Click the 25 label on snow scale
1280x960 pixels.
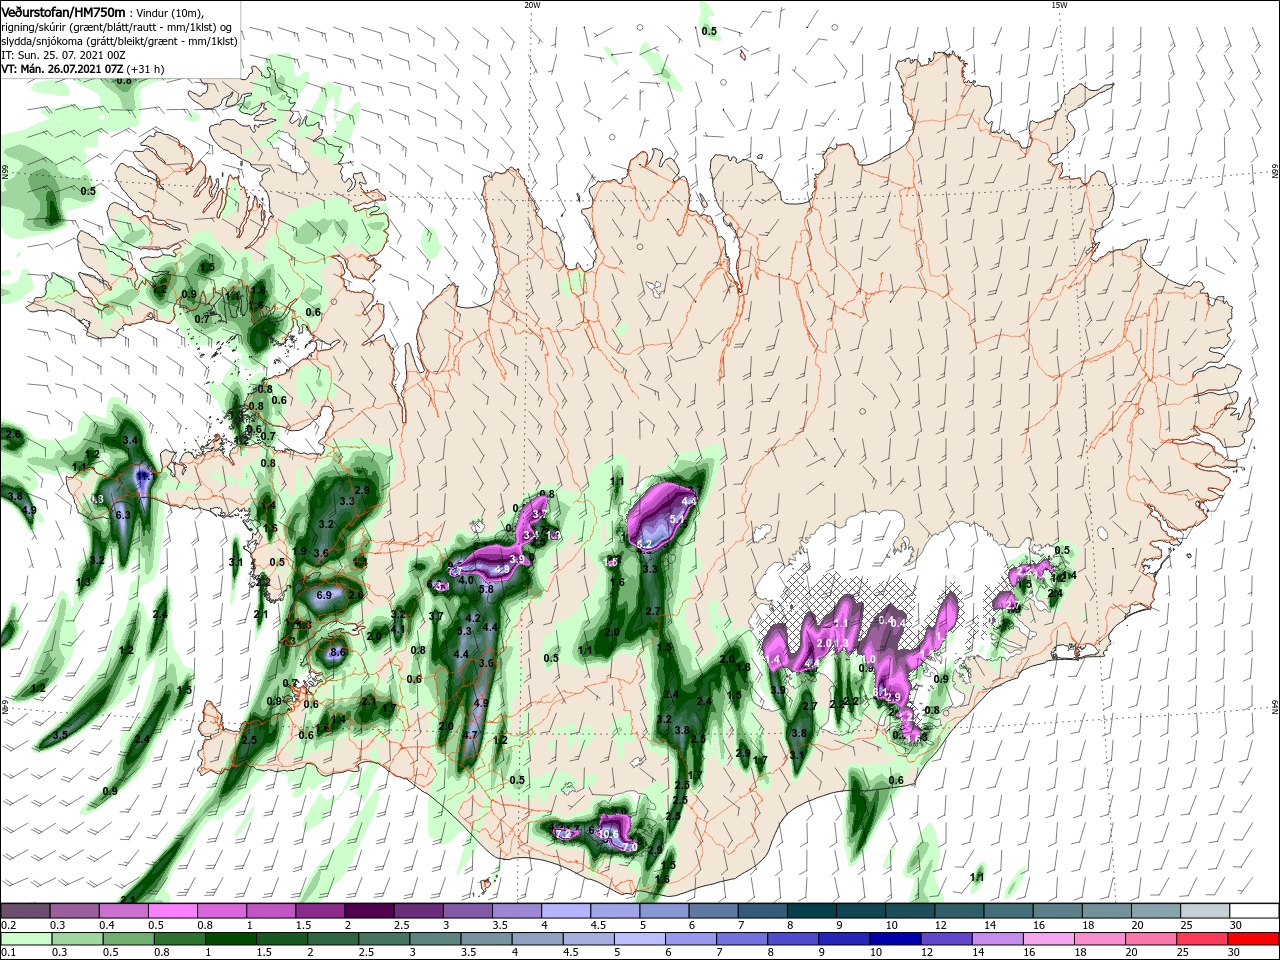pyautogui.click(x=1185, y=925)
